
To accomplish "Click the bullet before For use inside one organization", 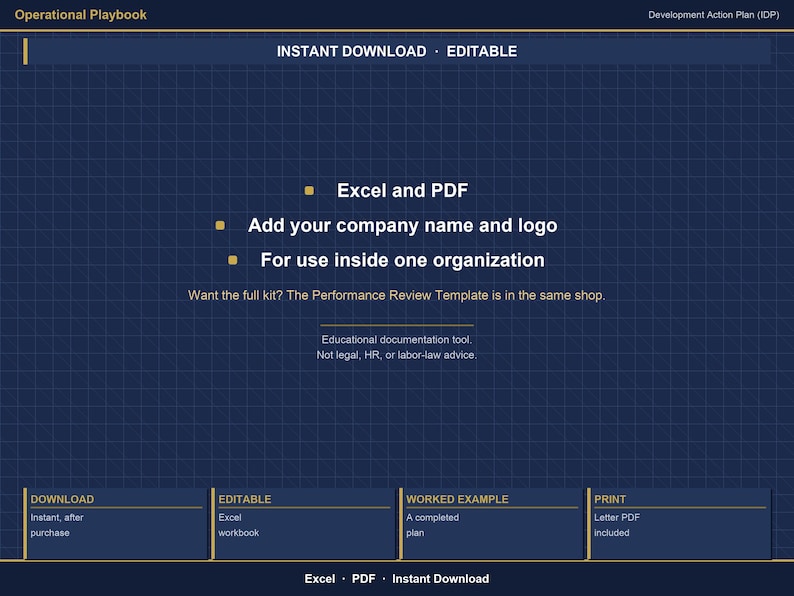I will click(233, 260).
